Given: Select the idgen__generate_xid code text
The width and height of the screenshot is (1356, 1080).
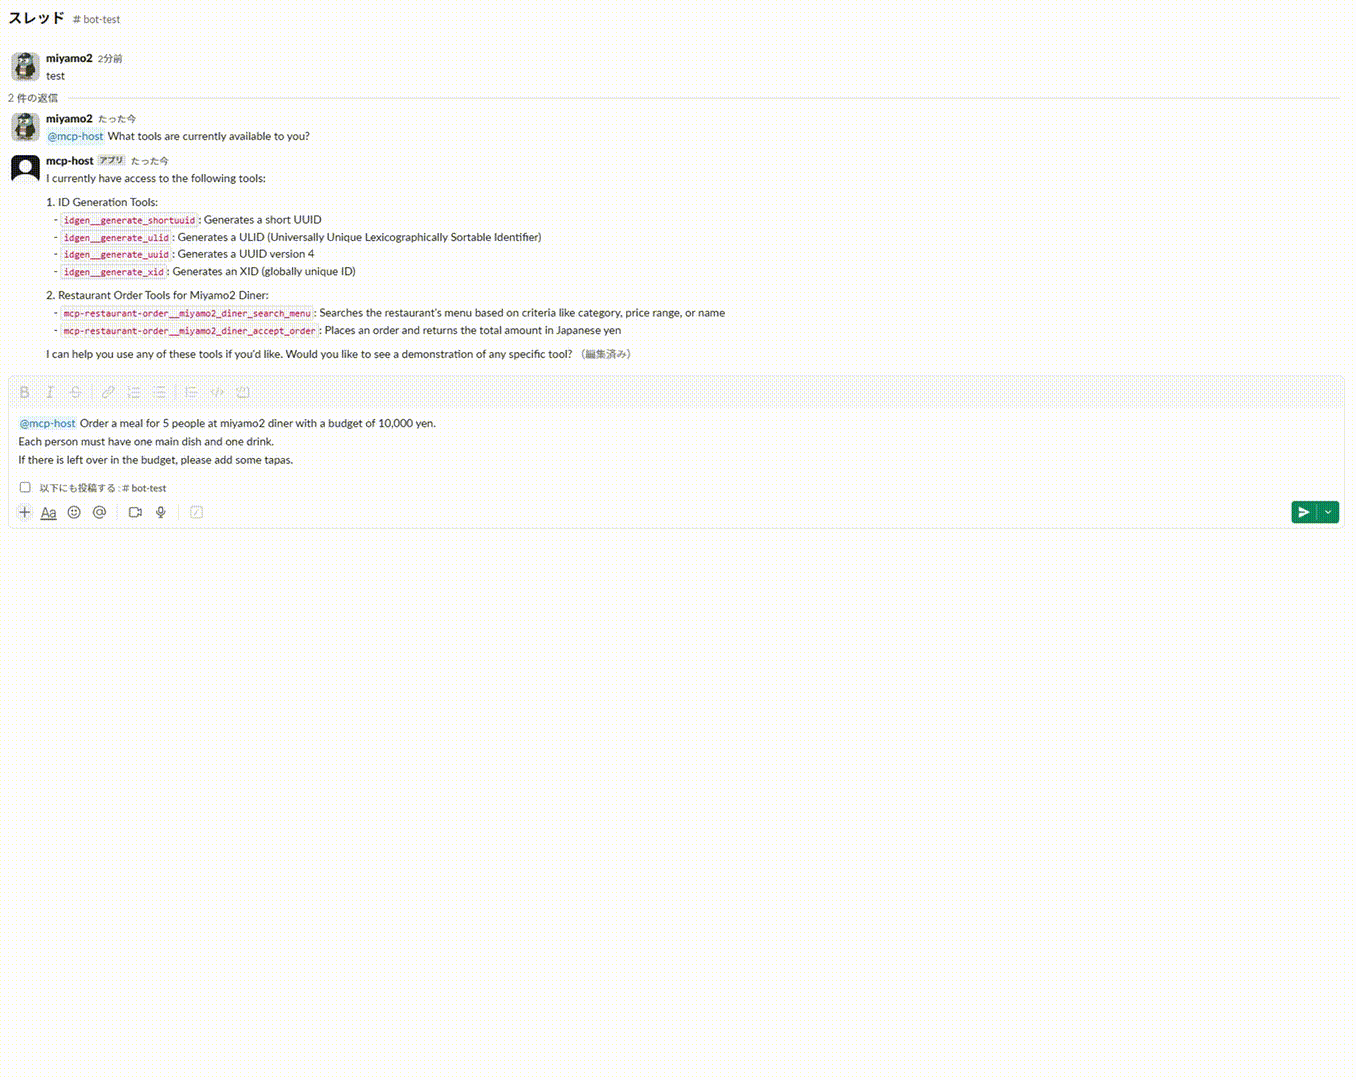Looking at the screenshot, I should (x=113, y=272).
